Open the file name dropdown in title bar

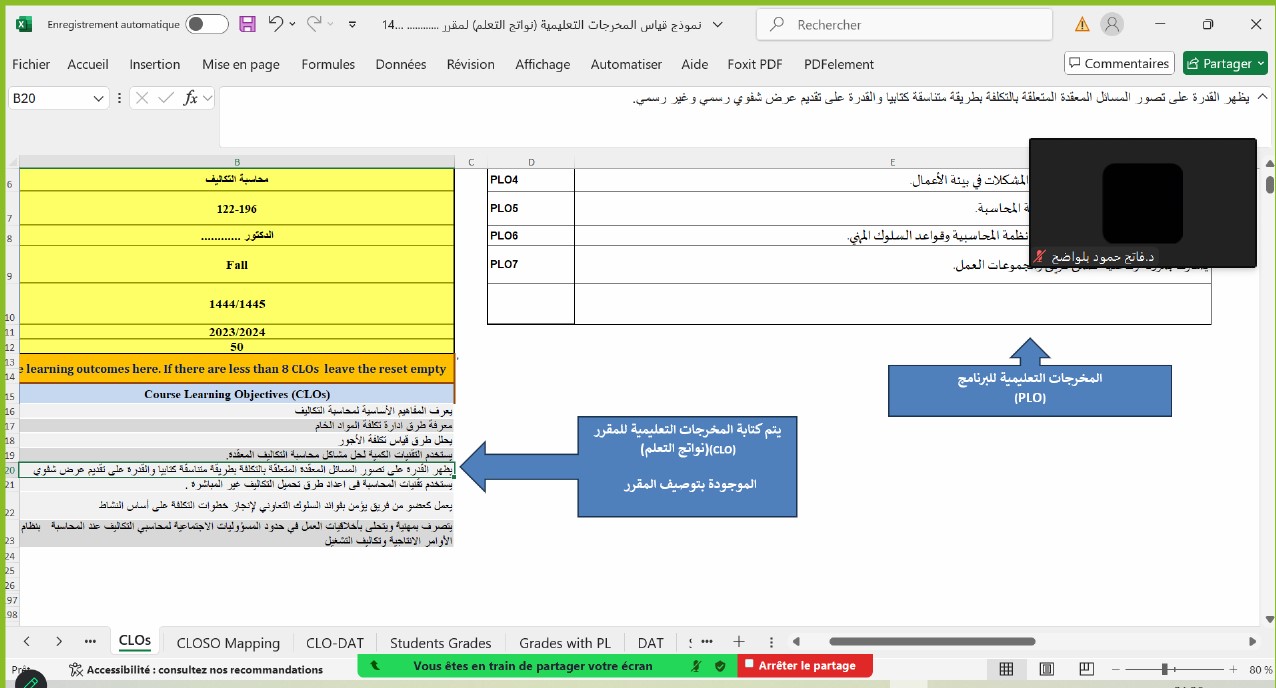pyautogui.click(x=716, y=24)
